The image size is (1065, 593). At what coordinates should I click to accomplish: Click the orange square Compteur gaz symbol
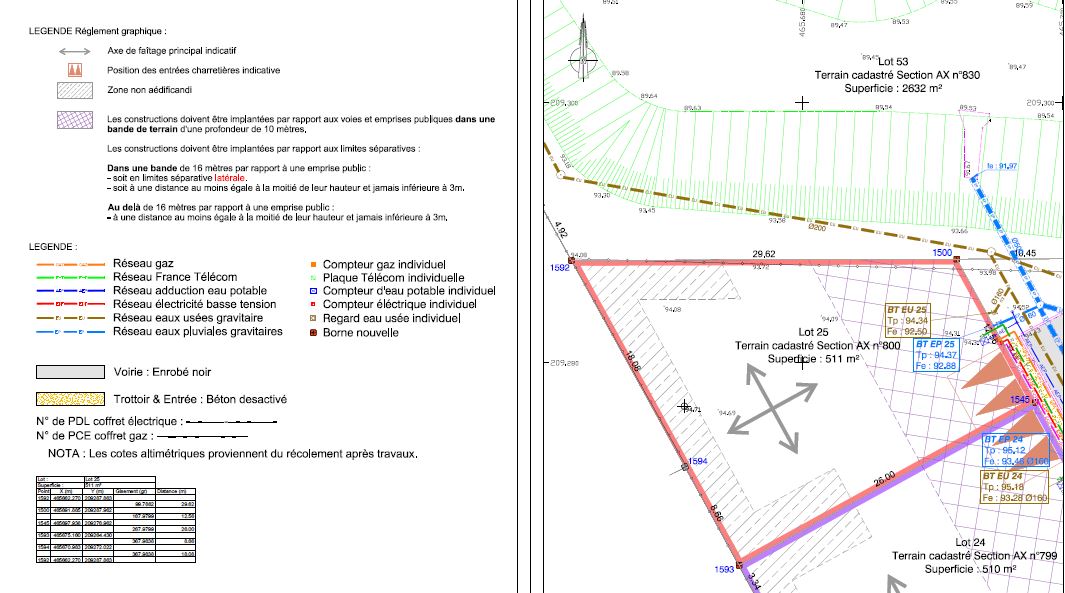point(313,264)
